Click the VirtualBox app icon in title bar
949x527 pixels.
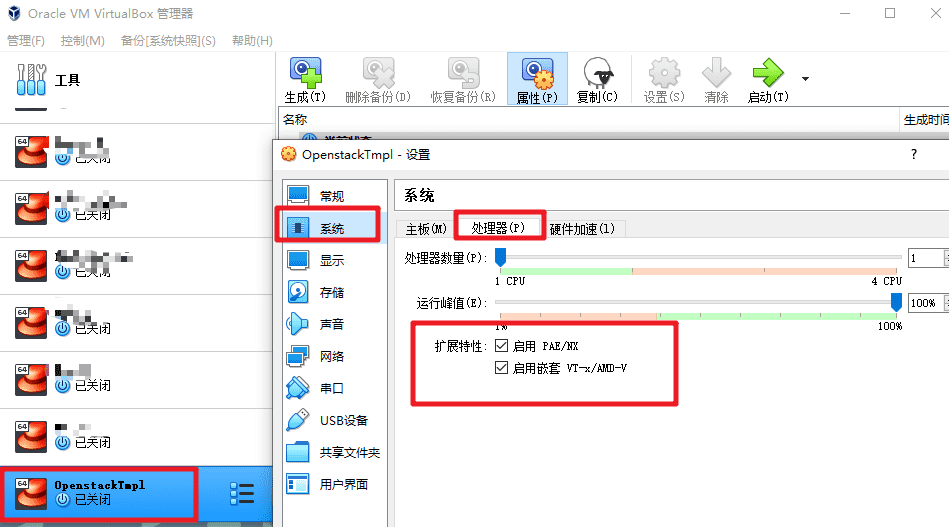pyautogui.click(x=14, y=13)
